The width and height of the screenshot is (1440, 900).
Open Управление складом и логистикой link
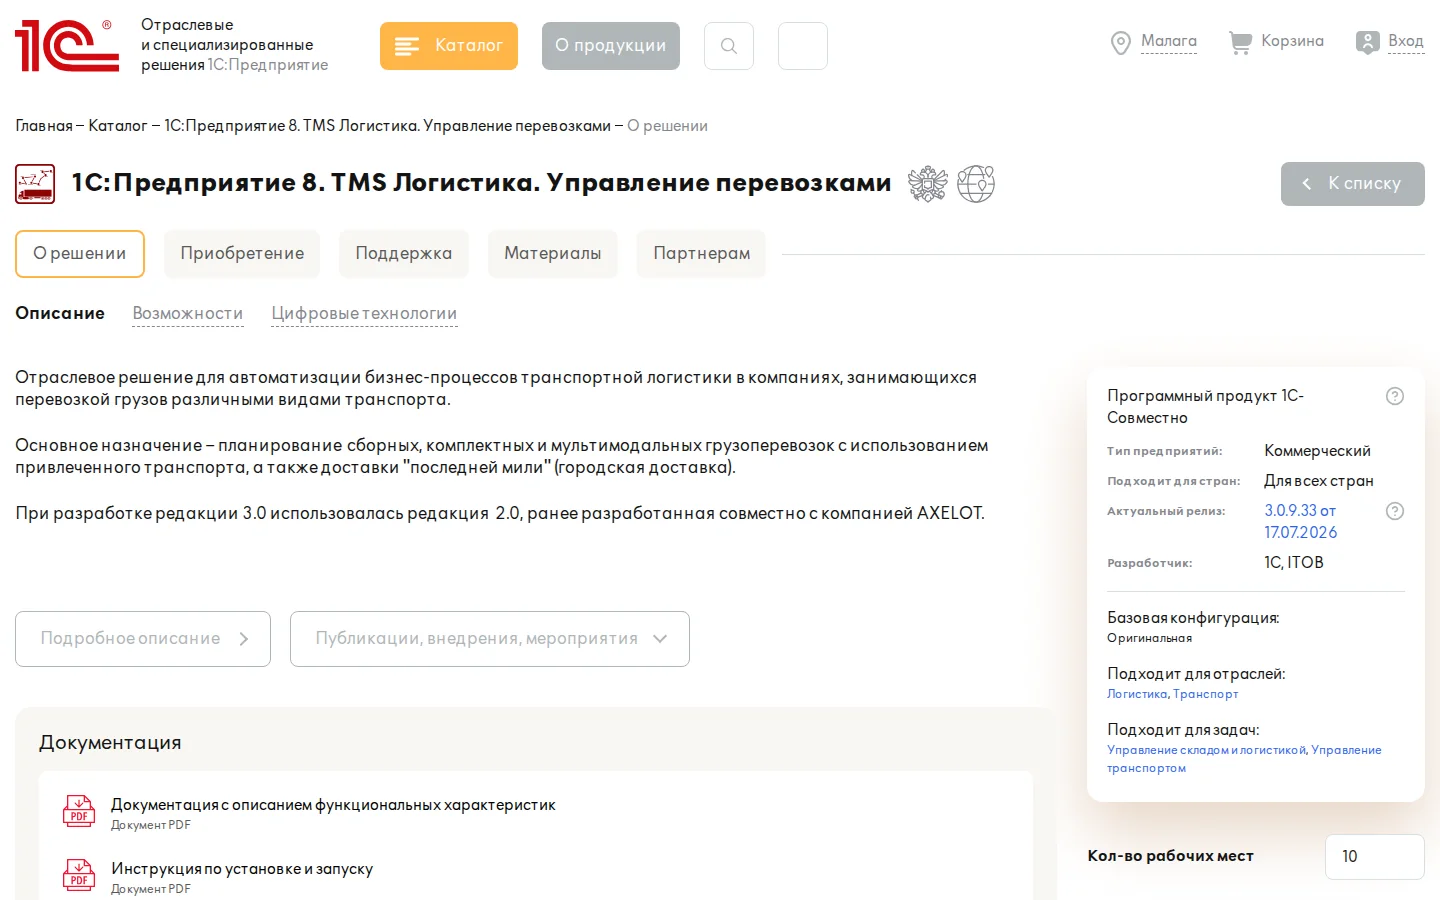coord(1206,750)
